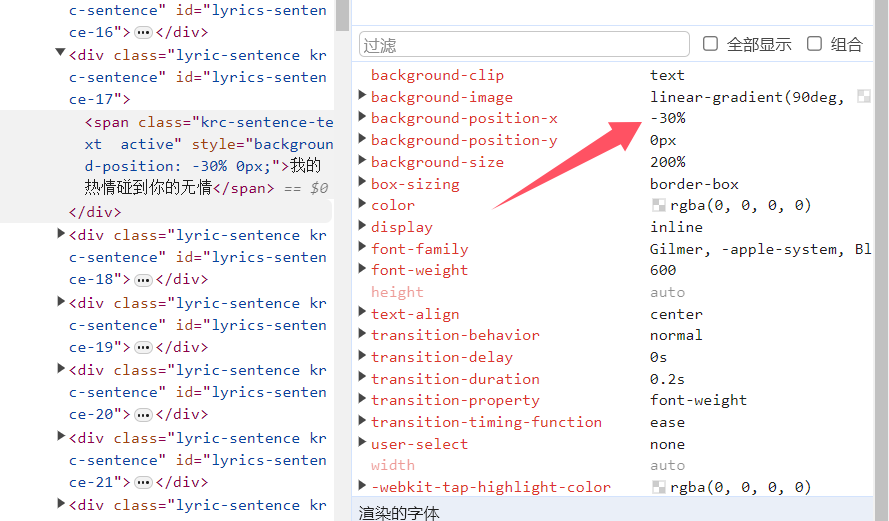Click the ellipsis badge in lyrics-sentence-16 div
Screen dimensions: 889x521
coord(143,32)
